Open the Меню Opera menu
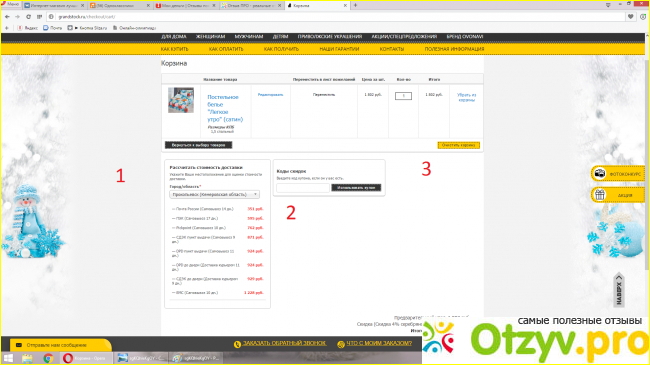Viewport: 650px width, 365px height. point(10,5)
